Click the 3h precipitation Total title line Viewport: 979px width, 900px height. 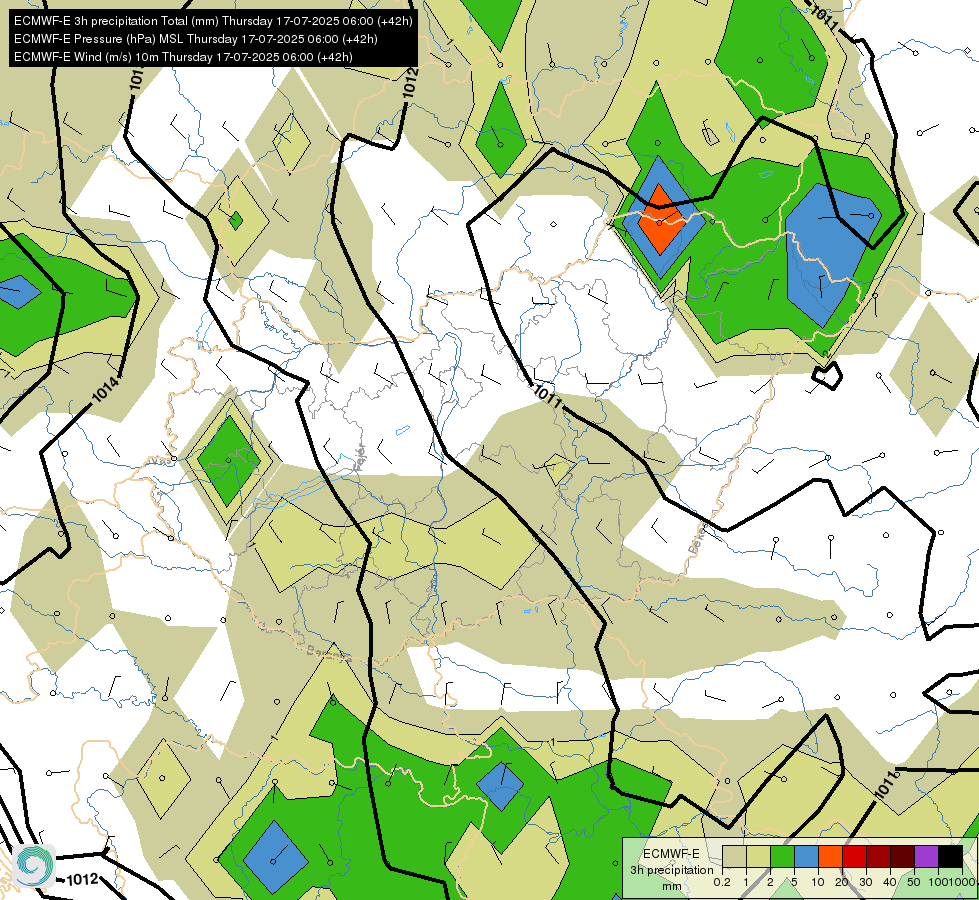(x=213, y=21)
